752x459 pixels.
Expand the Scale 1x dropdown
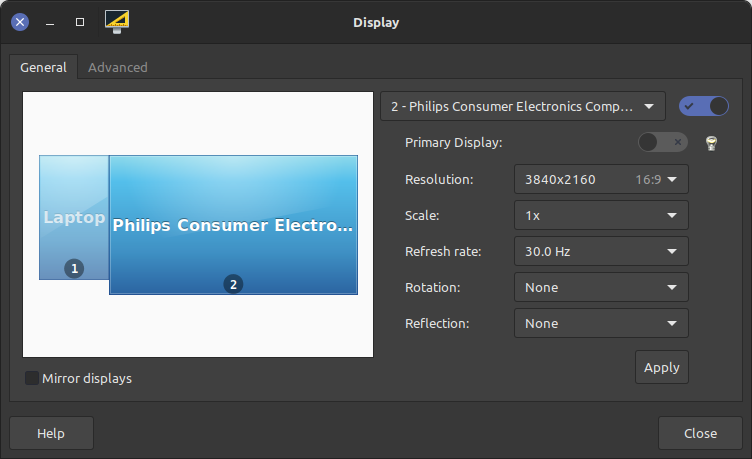(601, 215)
